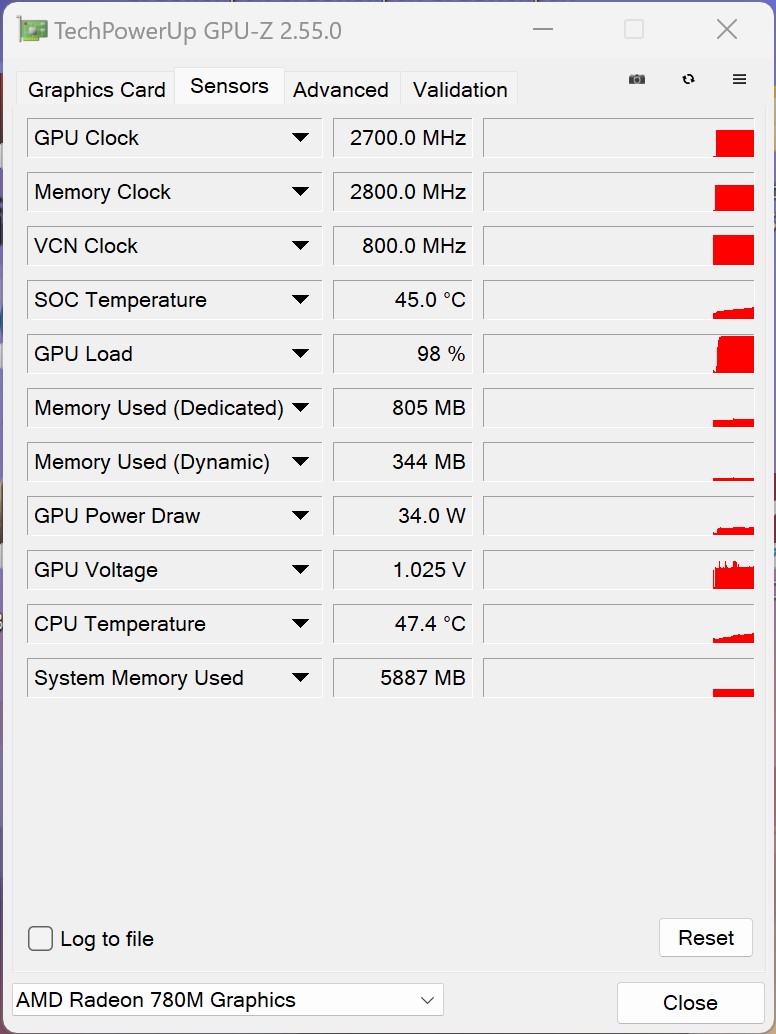The image size is (776, 1034).
Task: Click the screenshot camera icon
Action: point(637,80)
